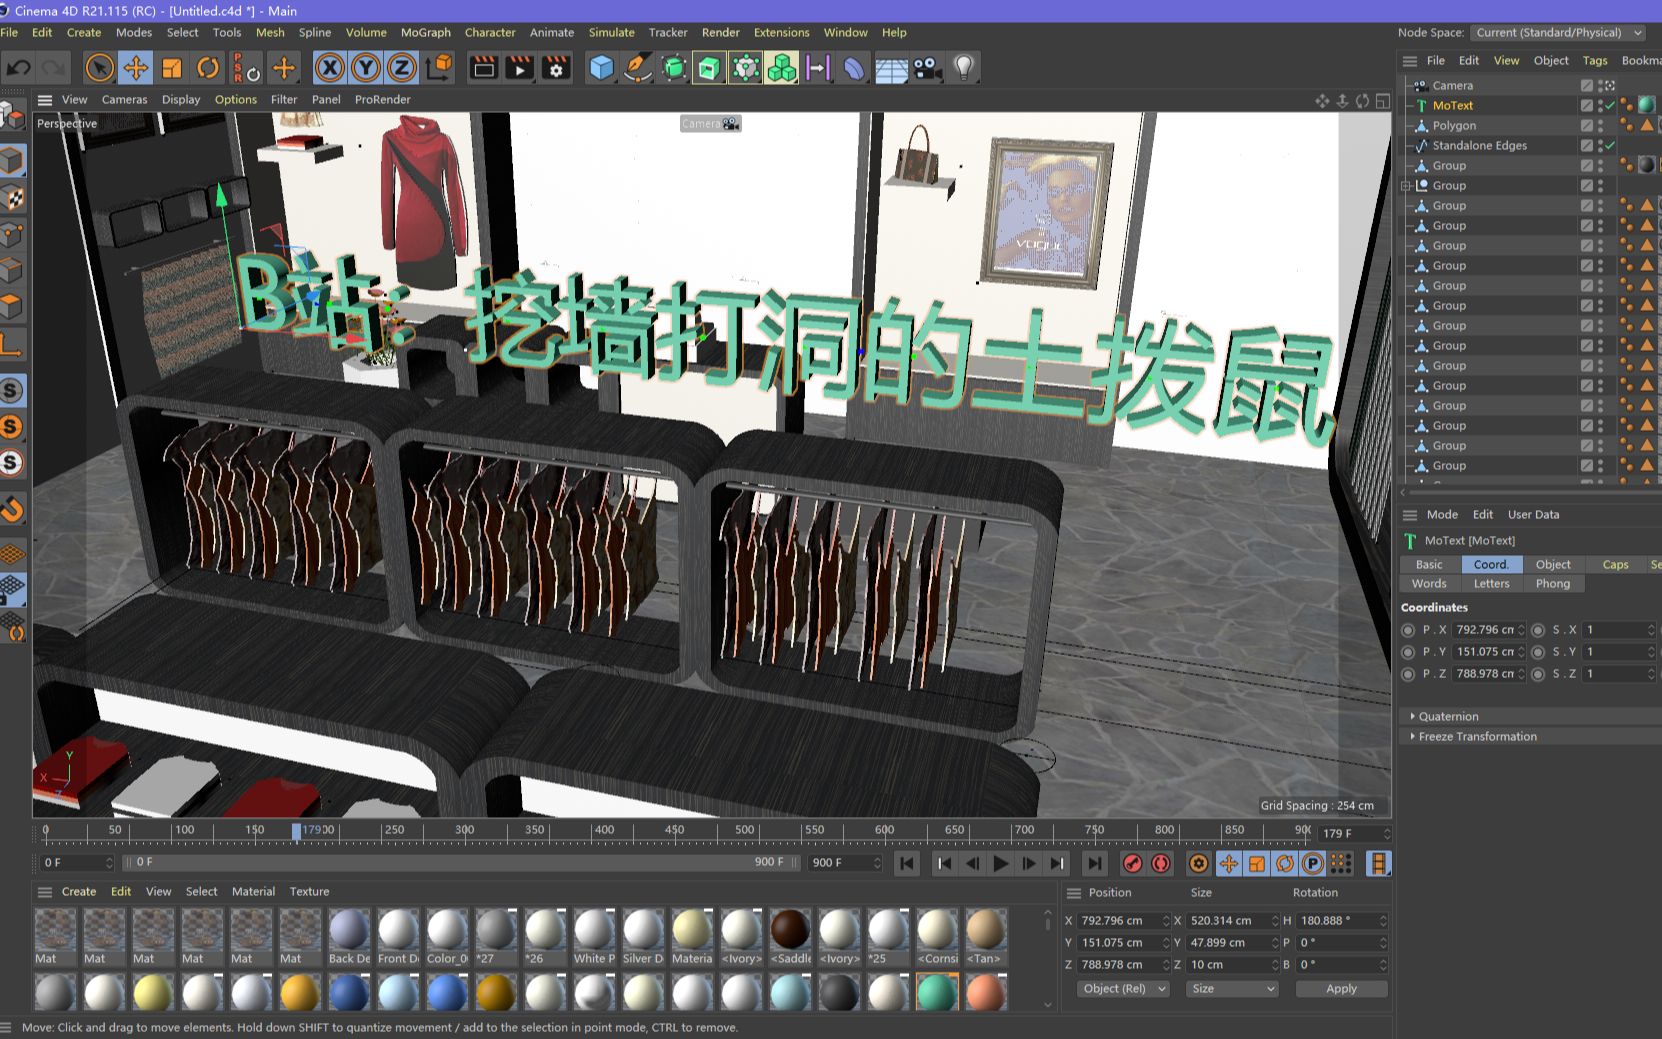
Task: Select the Move tool in the toolbar
Action: (135, 67)
